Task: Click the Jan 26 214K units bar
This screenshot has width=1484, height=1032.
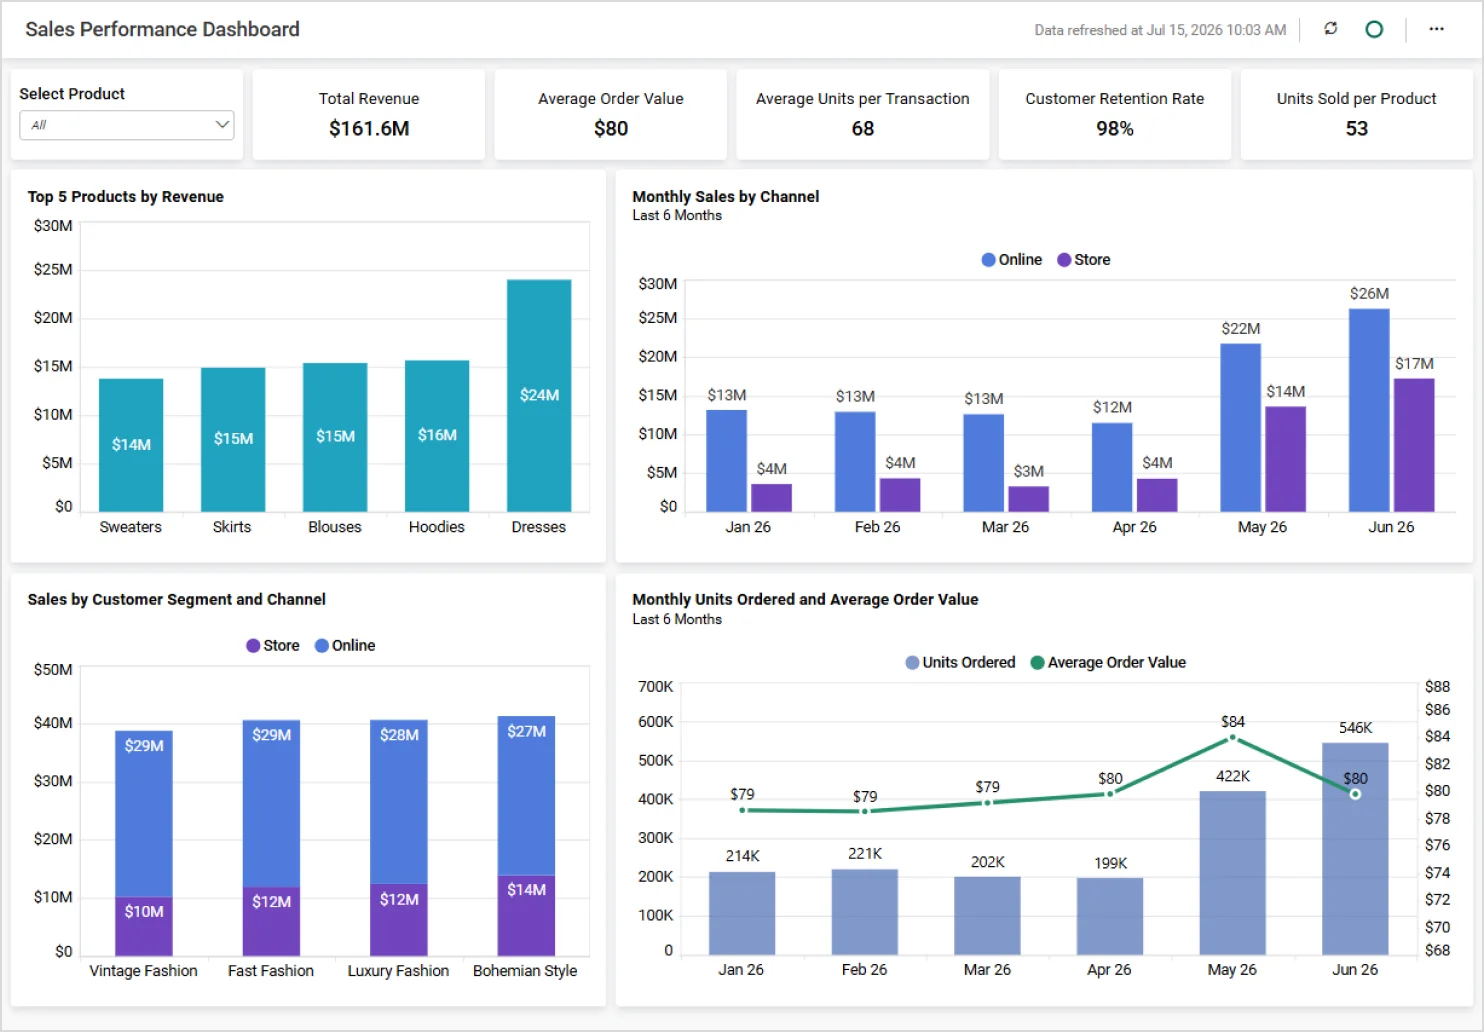Action: coord(742,913)
